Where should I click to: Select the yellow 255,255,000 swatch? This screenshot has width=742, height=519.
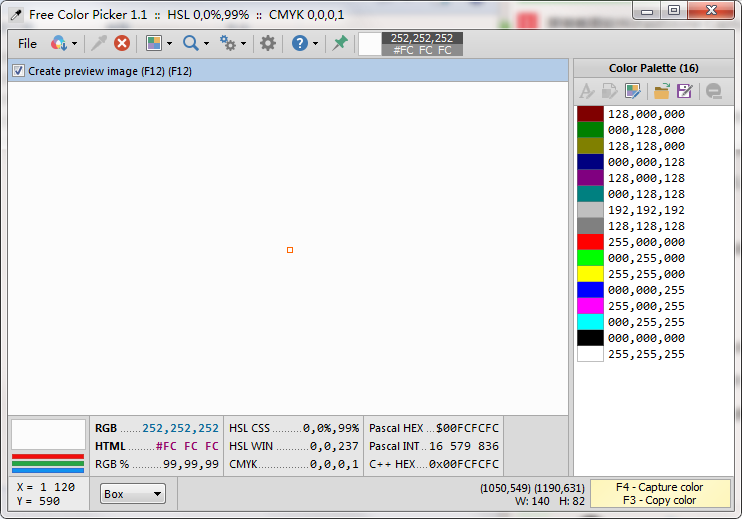point(590,274)
